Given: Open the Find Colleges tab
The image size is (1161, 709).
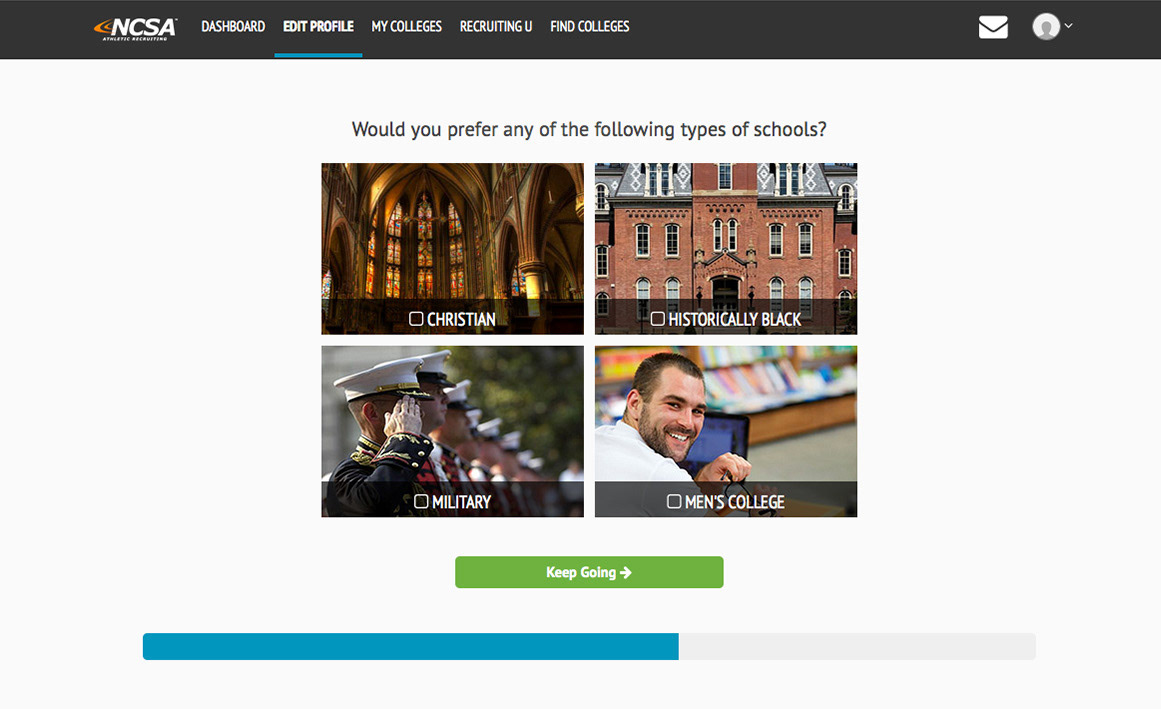Looking at the screenshot, I should click(x=589, y=27).
